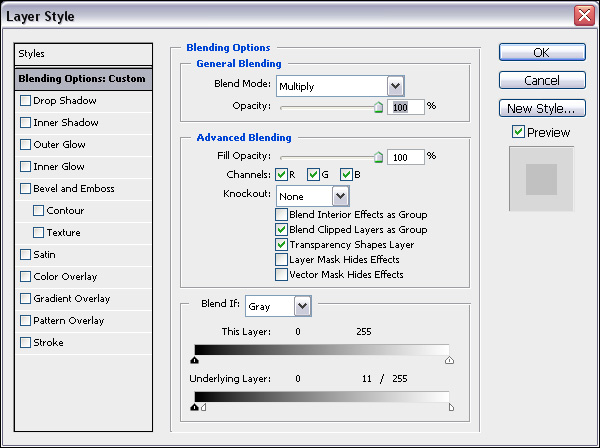
Task: Toggle the Preview checkbox
Action: tap(517, 132)
